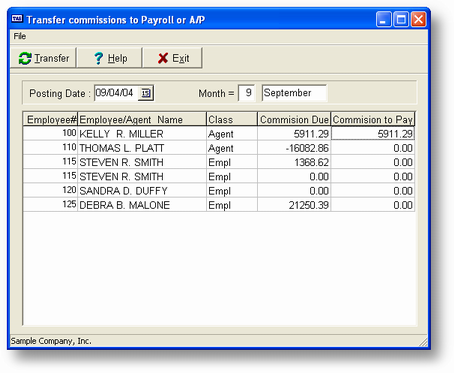Click the Month number field
The width and height of the screenshot is (454, 373).
(247, 93)
